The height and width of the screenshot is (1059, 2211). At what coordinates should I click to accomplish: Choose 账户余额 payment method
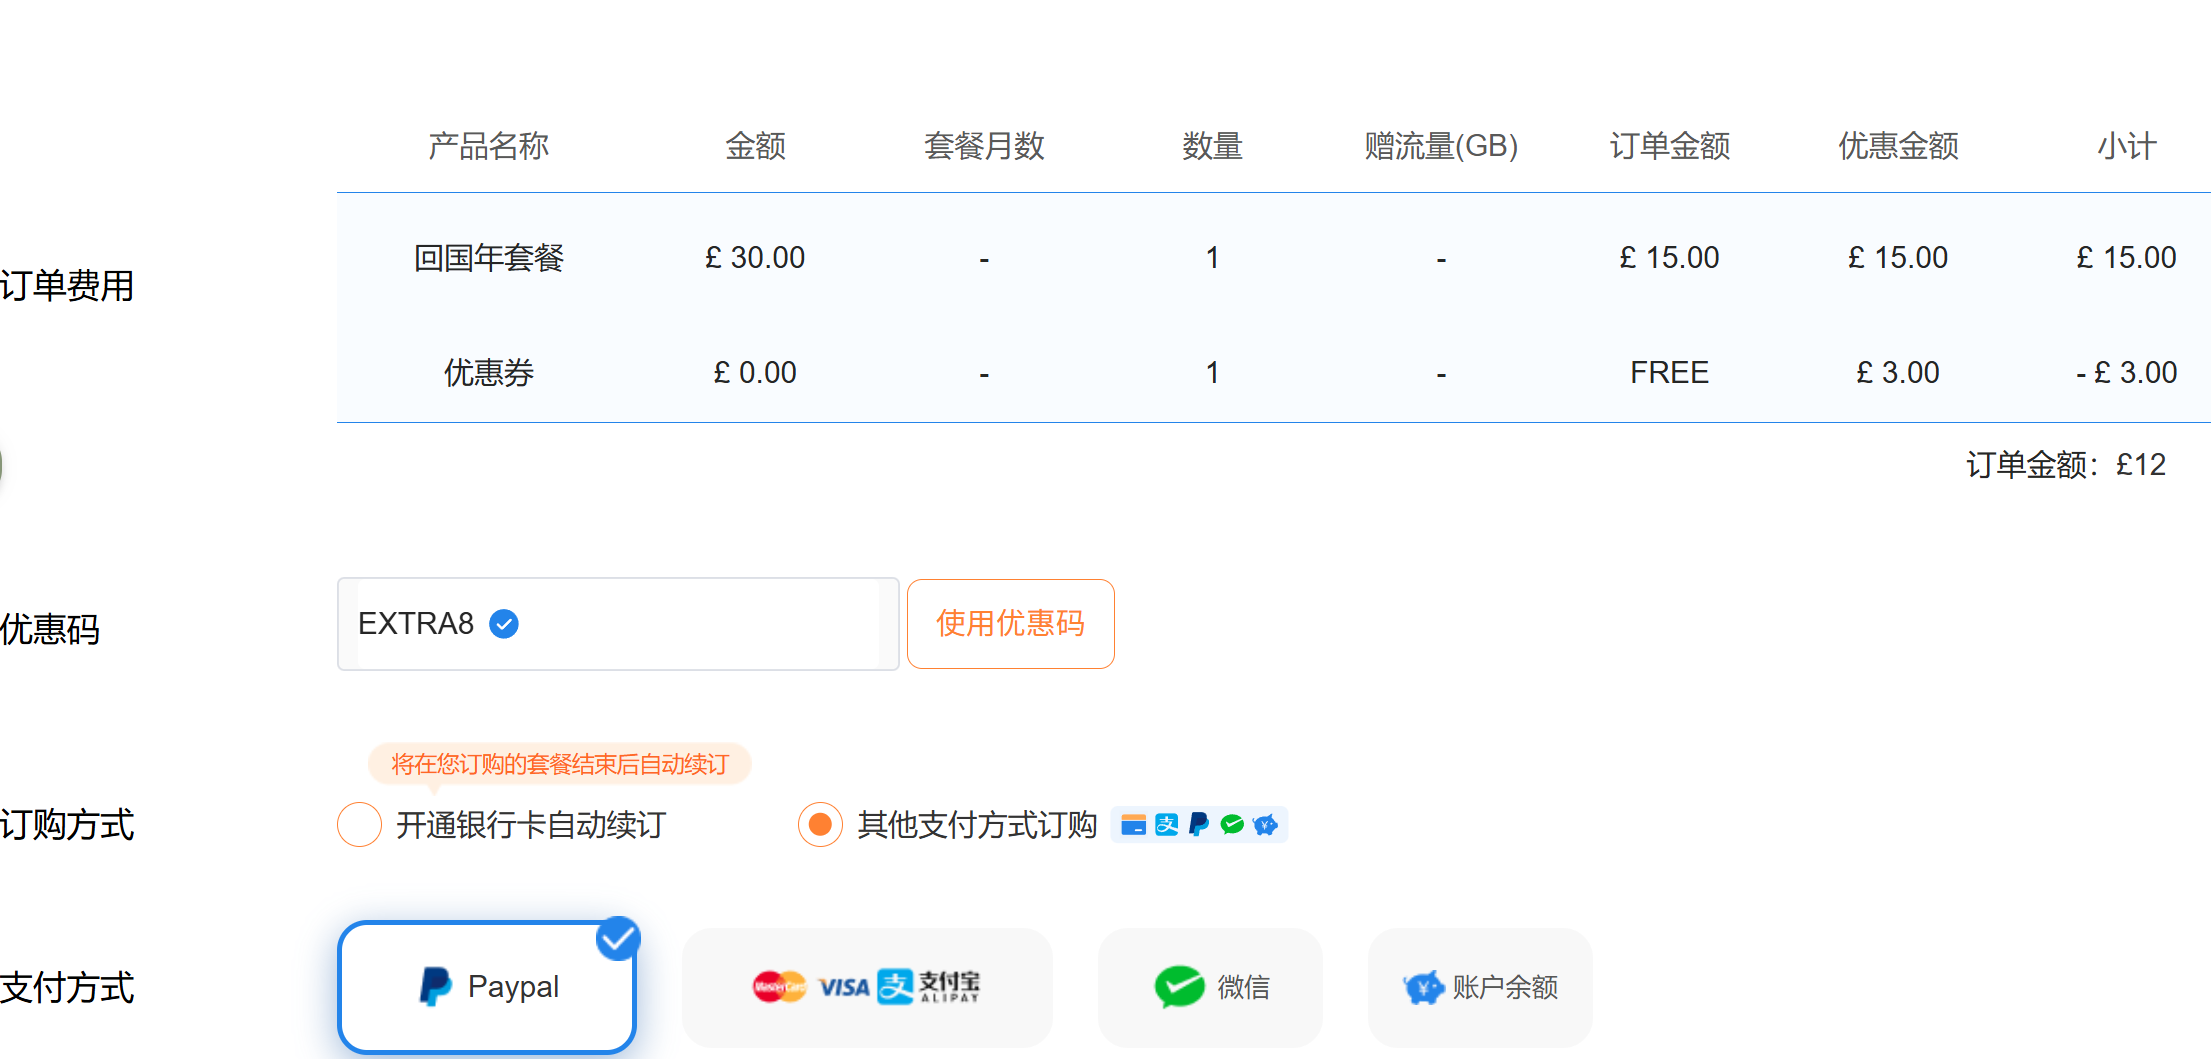tap(1479, 987)
